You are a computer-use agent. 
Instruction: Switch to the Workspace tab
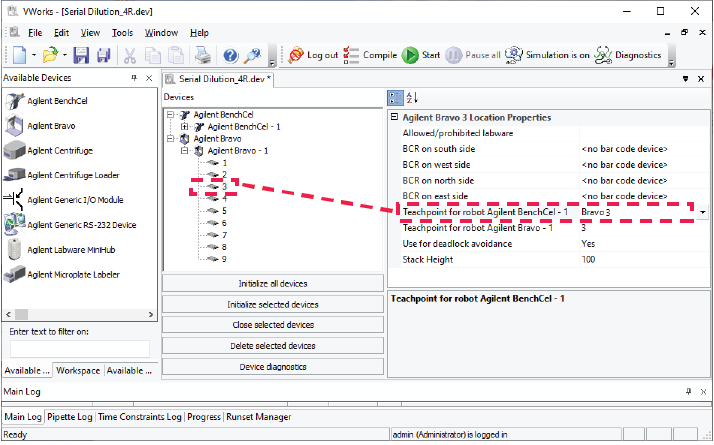(x=78, y=371)
